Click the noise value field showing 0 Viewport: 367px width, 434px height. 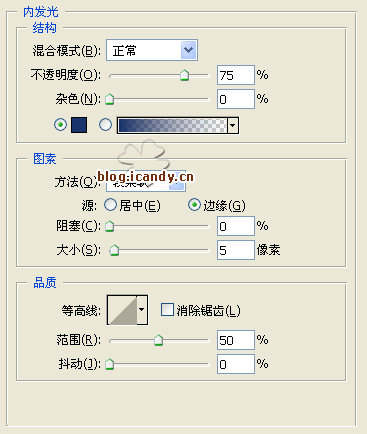[x=236, y=99]
